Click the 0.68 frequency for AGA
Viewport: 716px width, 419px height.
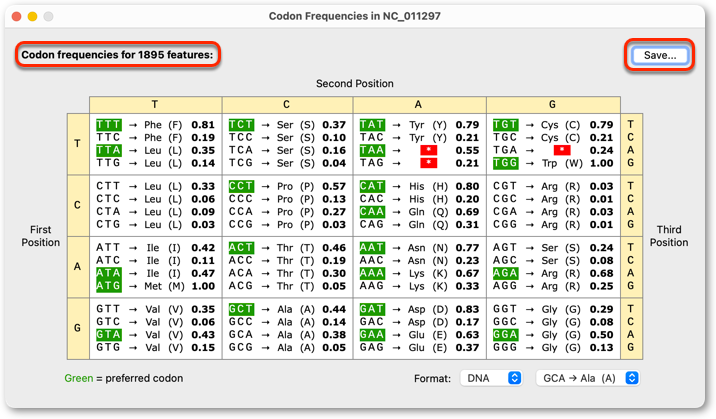tap(601, 273)
